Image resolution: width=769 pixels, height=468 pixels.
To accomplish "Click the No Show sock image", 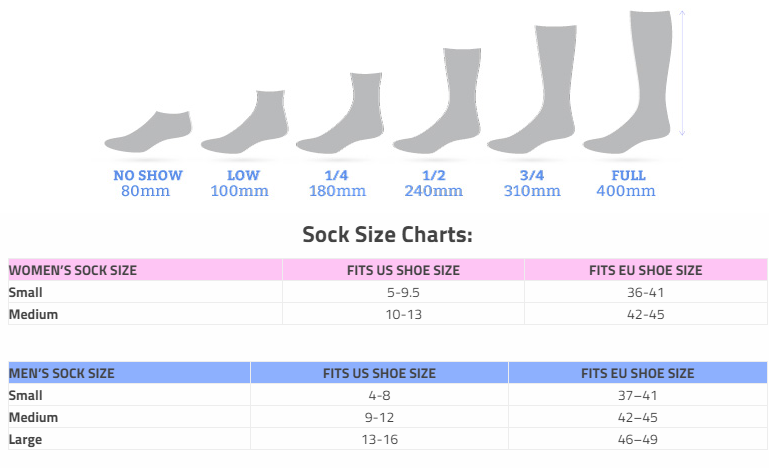I will pos(147,132).
